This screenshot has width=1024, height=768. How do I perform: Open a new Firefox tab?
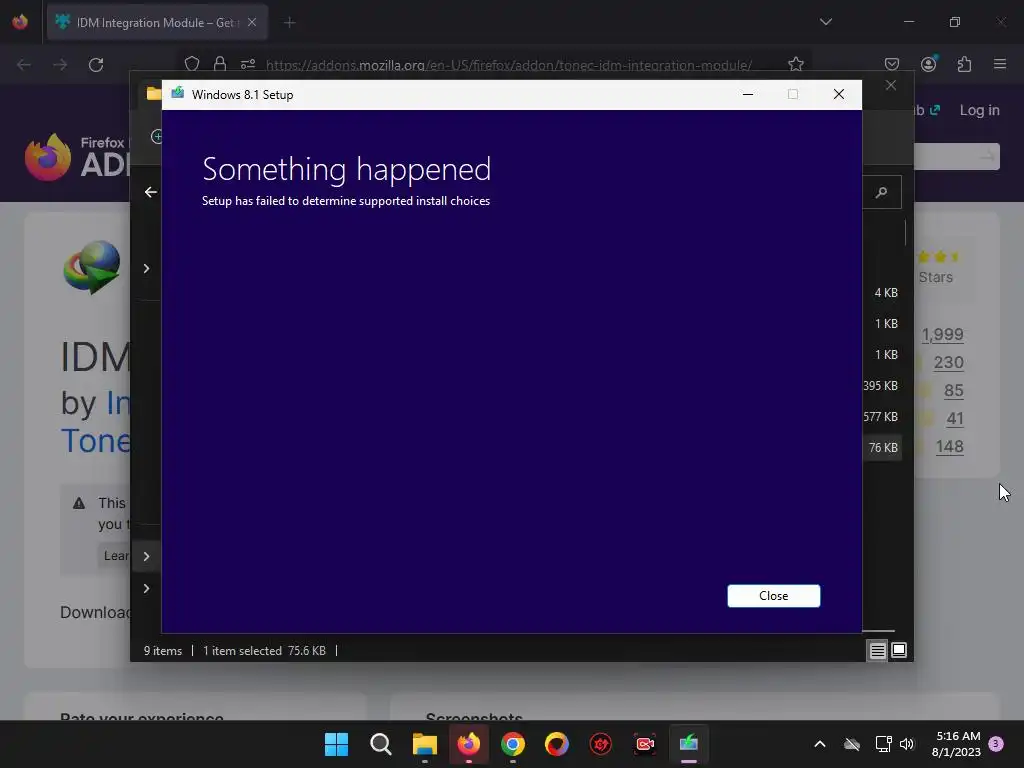(289, 23)
